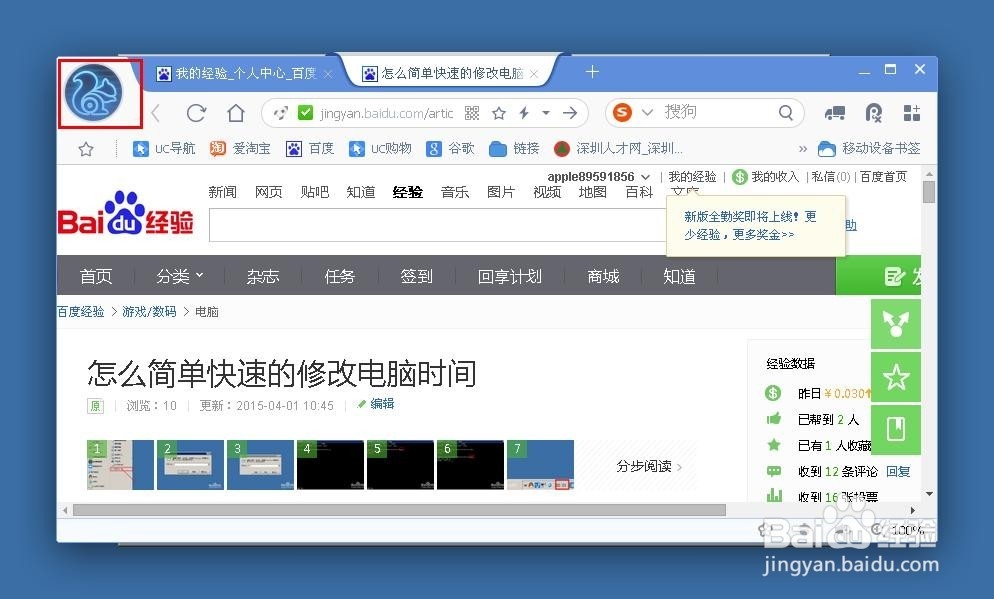Focus the Sogou search input field
The height and width of the screenshot is (599, 994).
point(716,113)
